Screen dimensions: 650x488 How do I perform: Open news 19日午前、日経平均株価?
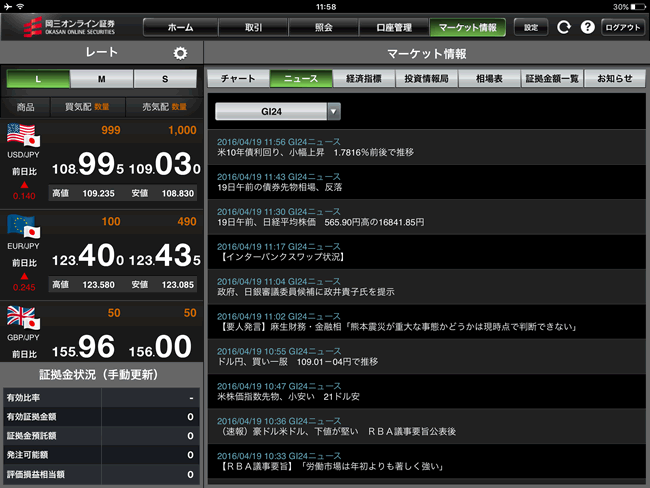coord(427,217)
